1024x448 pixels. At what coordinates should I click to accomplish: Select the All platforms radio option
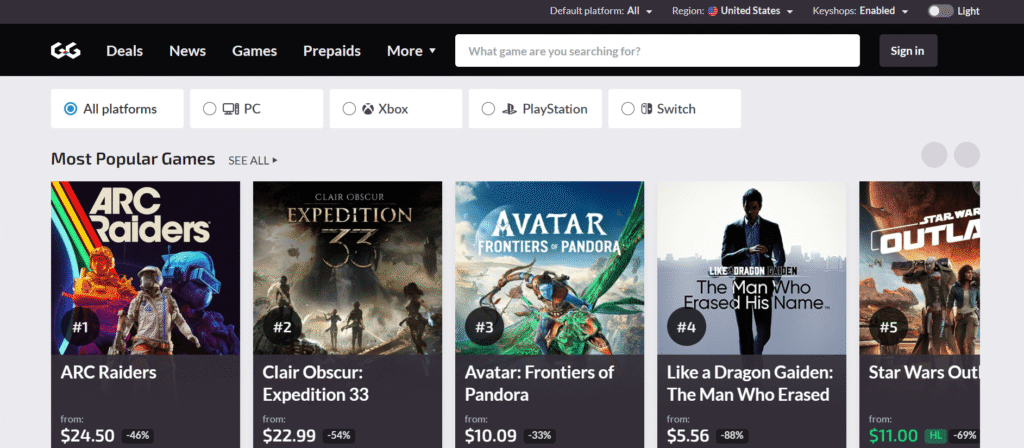[117, 109]
